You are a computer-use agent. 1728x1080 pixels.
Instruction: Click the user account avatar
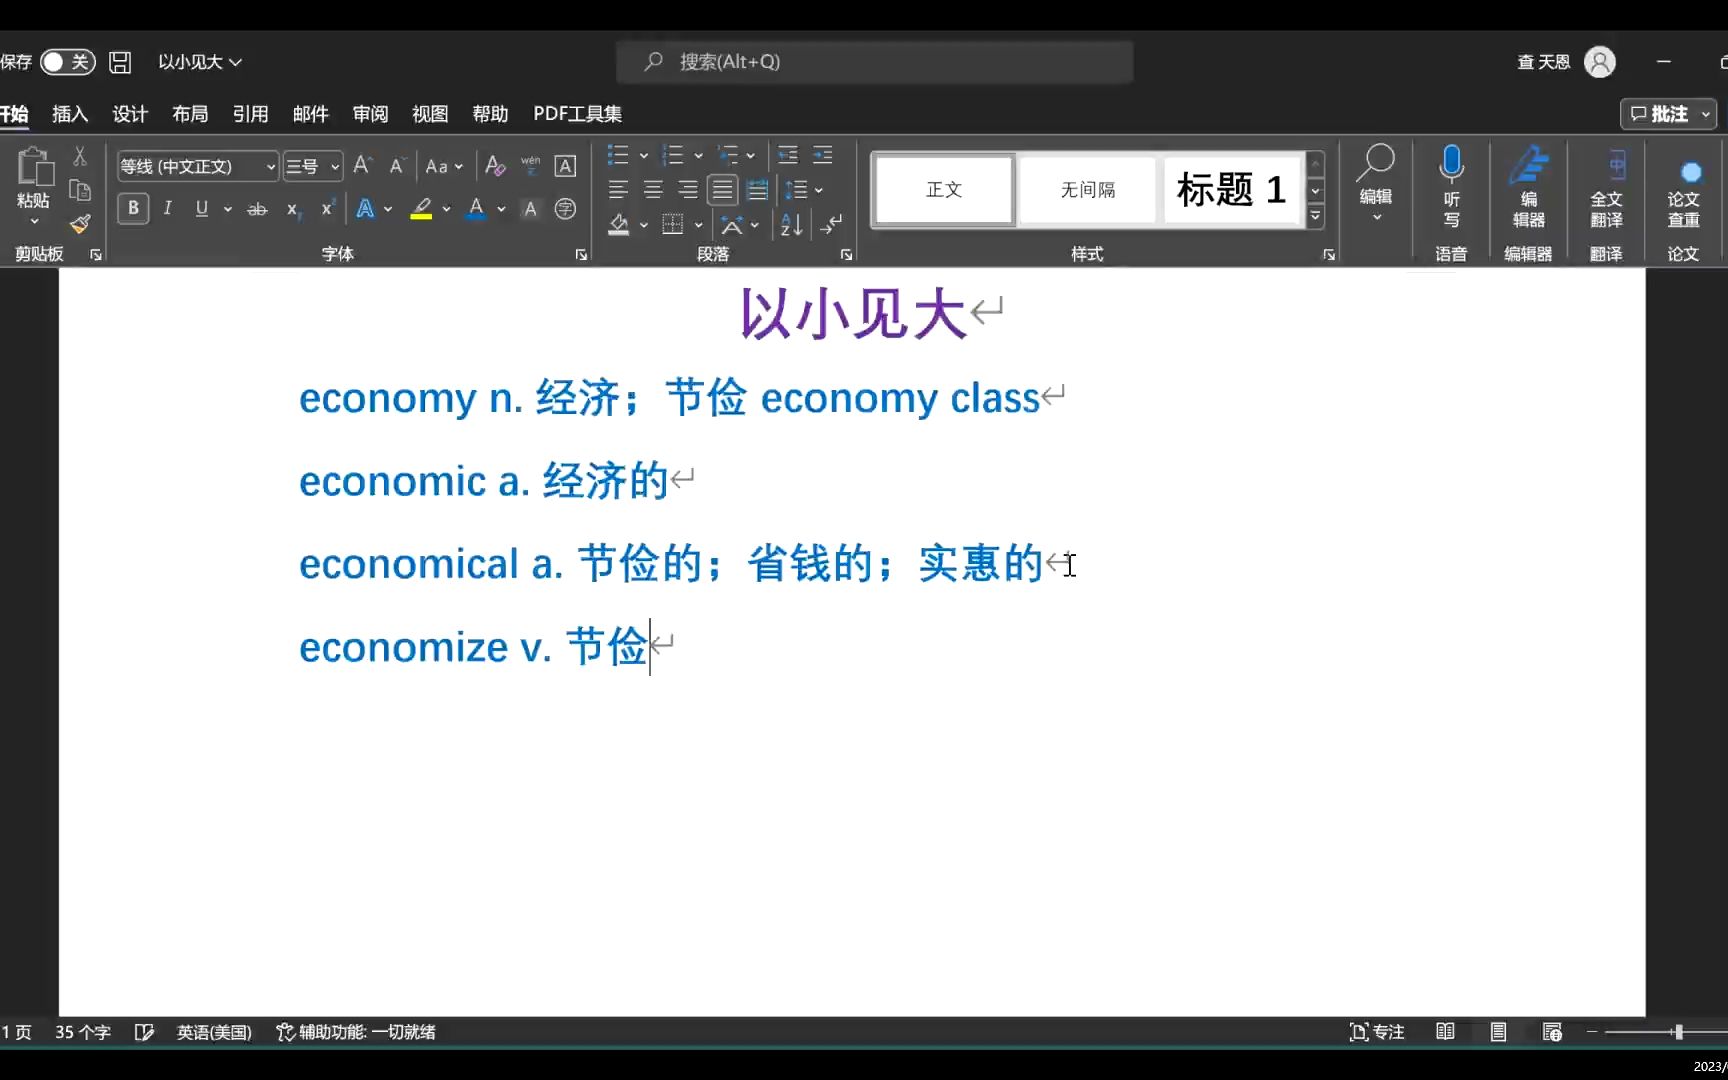1600,62
